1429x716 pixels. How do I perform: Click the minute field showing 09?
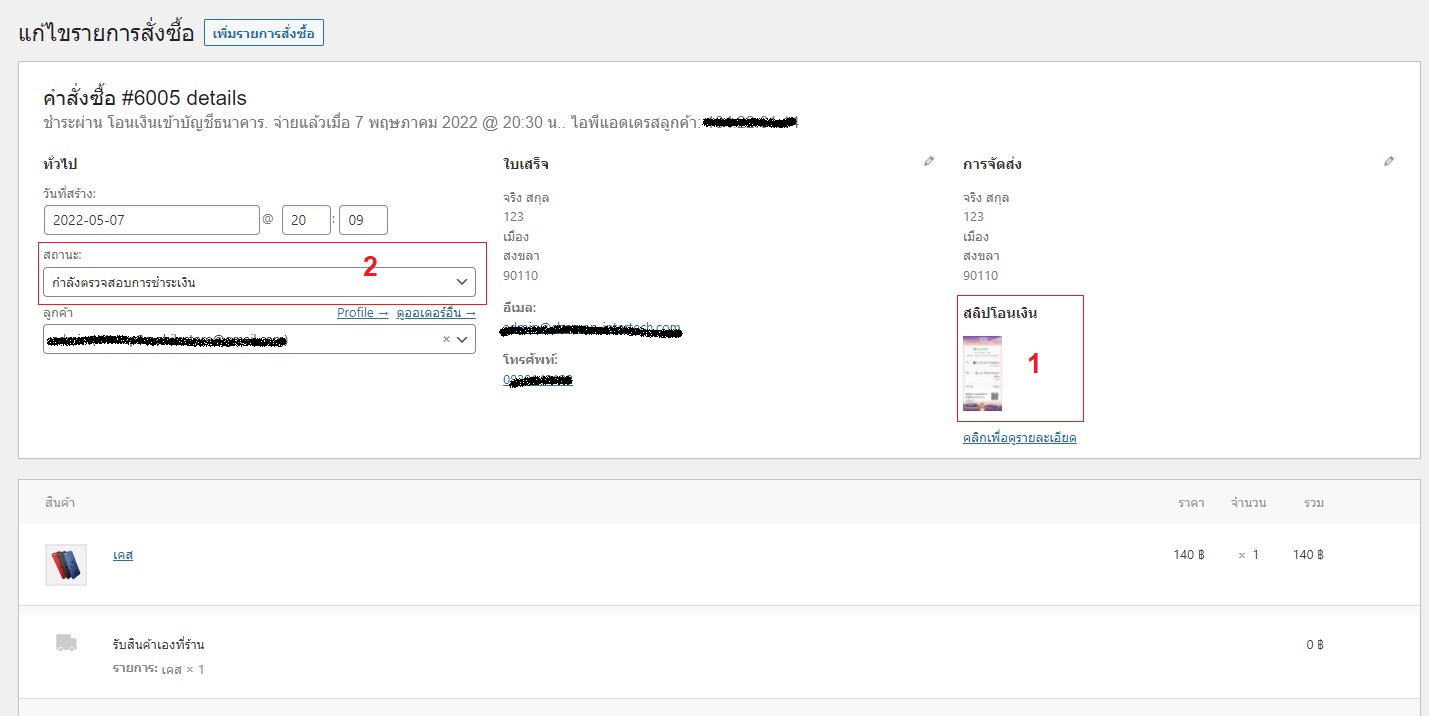pos(363,220)
